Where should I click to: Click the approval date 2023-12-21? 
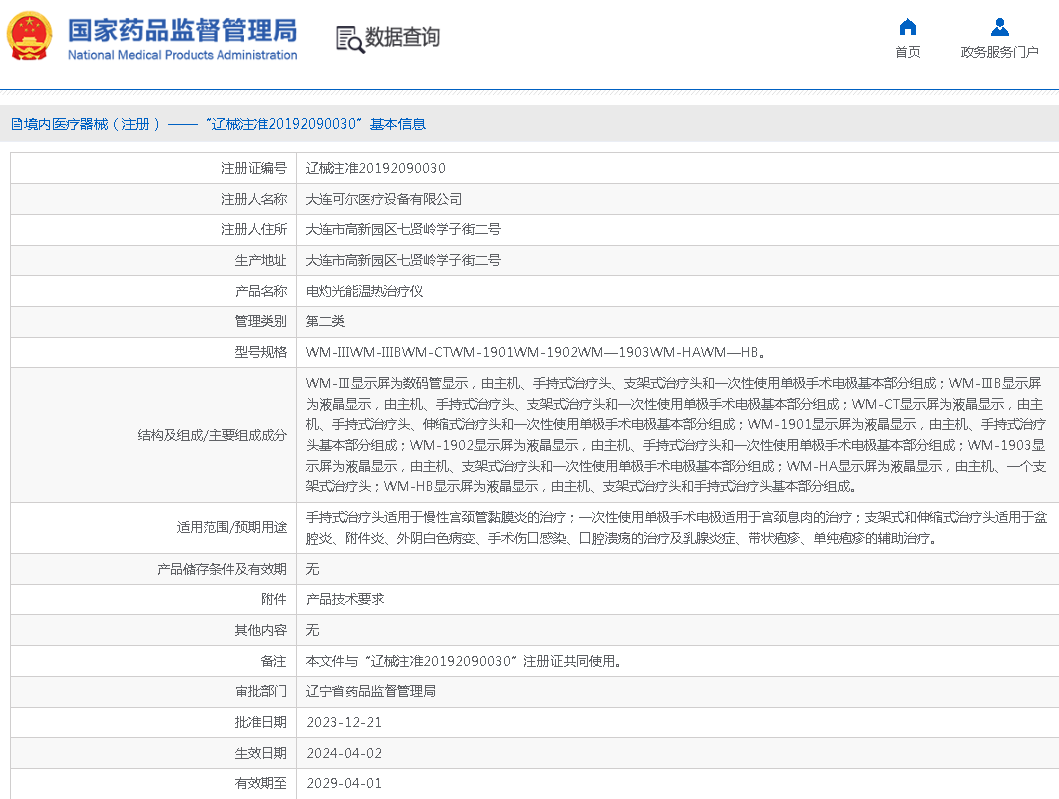pyautogui.click(x=343, y=722)
